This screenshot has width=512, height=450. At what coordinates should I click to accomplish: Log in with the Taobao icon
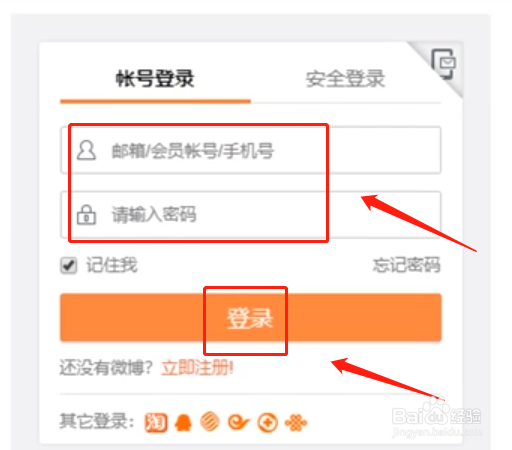tap(156, 423)
